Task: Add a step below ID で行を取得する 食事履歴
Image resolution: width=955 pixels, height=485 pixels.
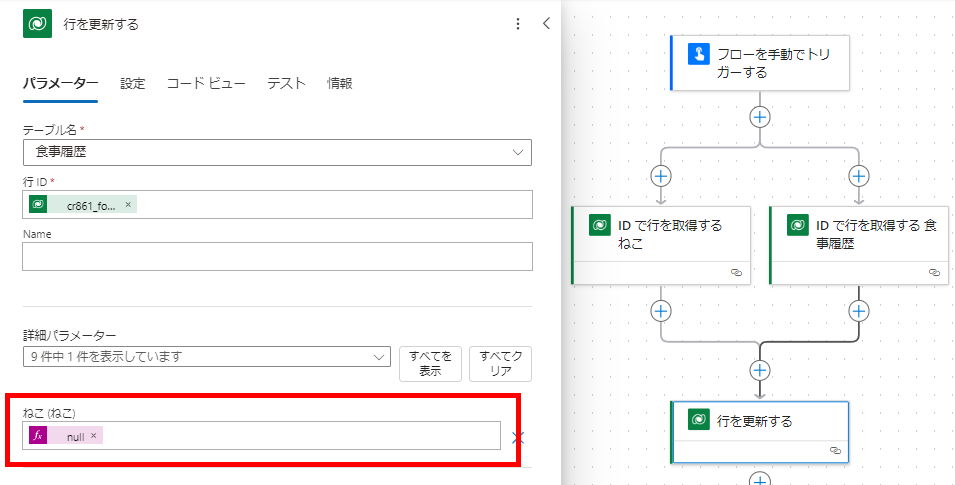Action: [x=859, y=311]
